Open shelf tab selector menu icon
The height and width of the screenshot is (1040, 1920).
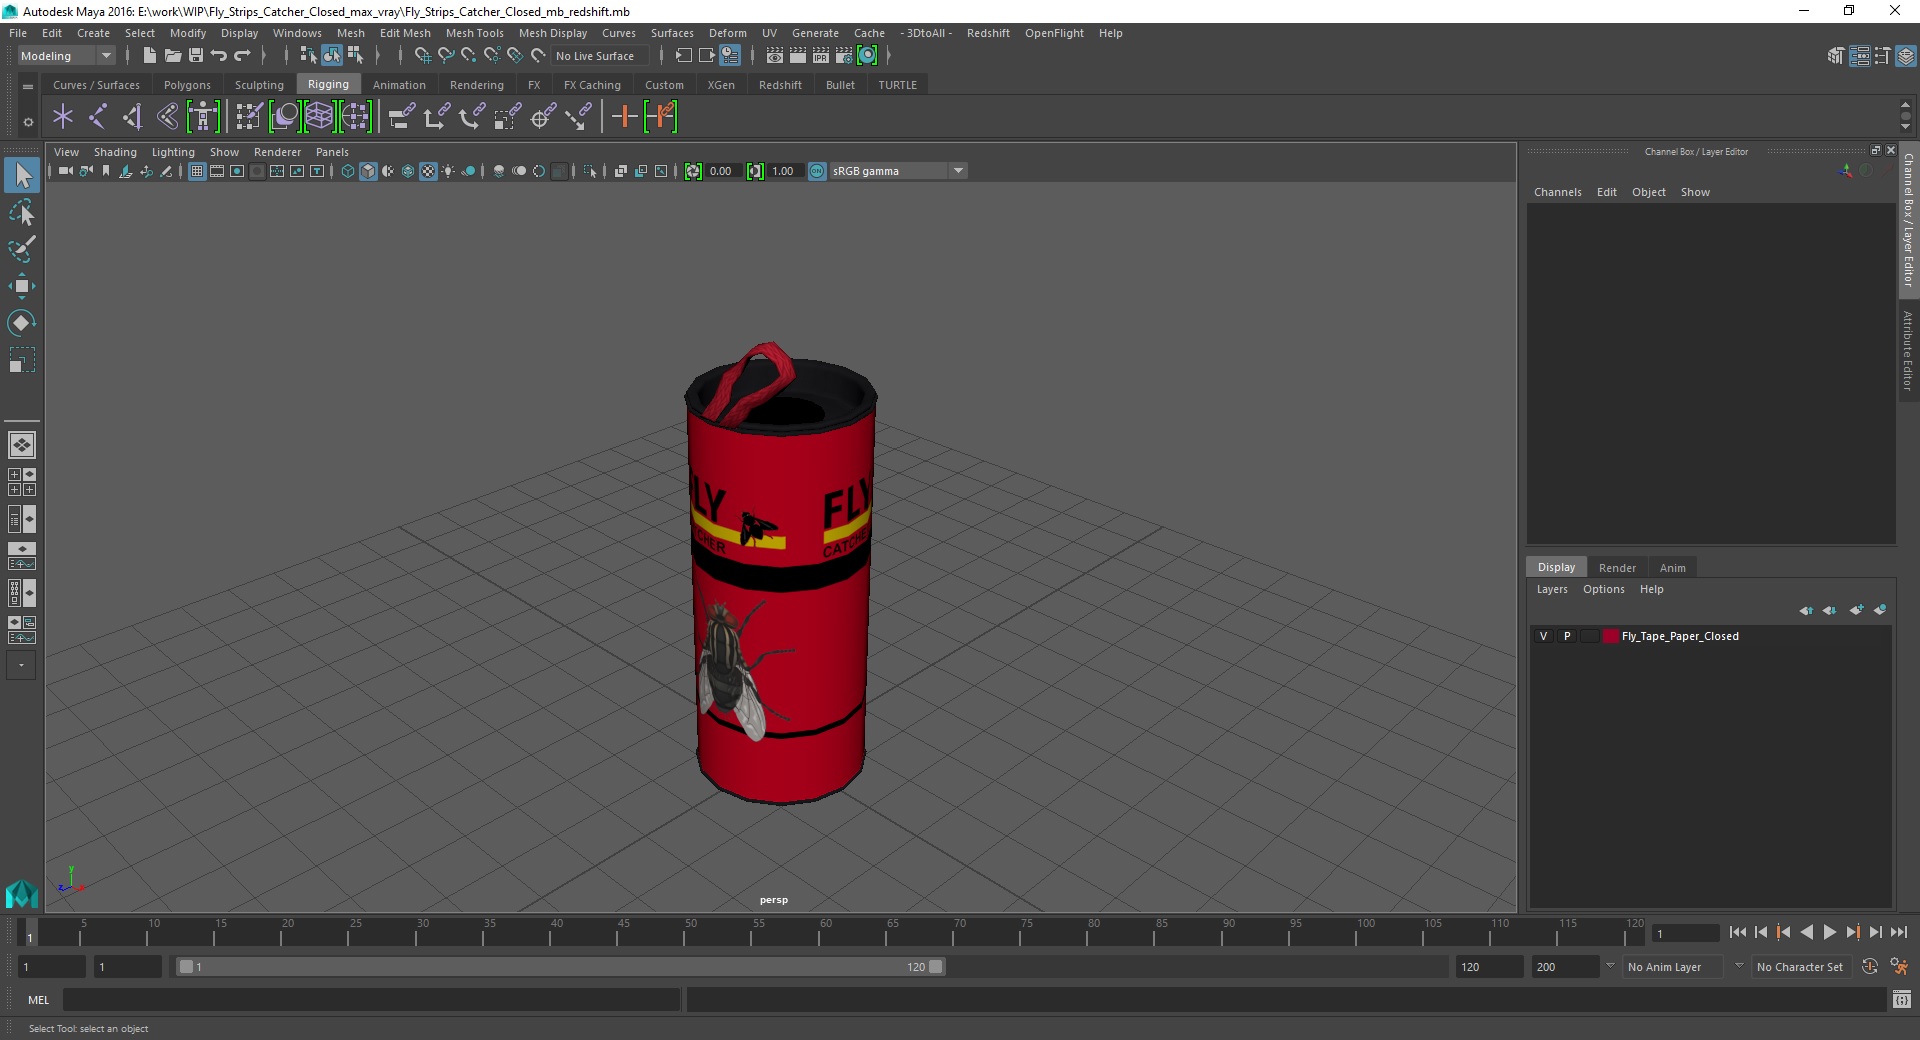click(28, 87)
